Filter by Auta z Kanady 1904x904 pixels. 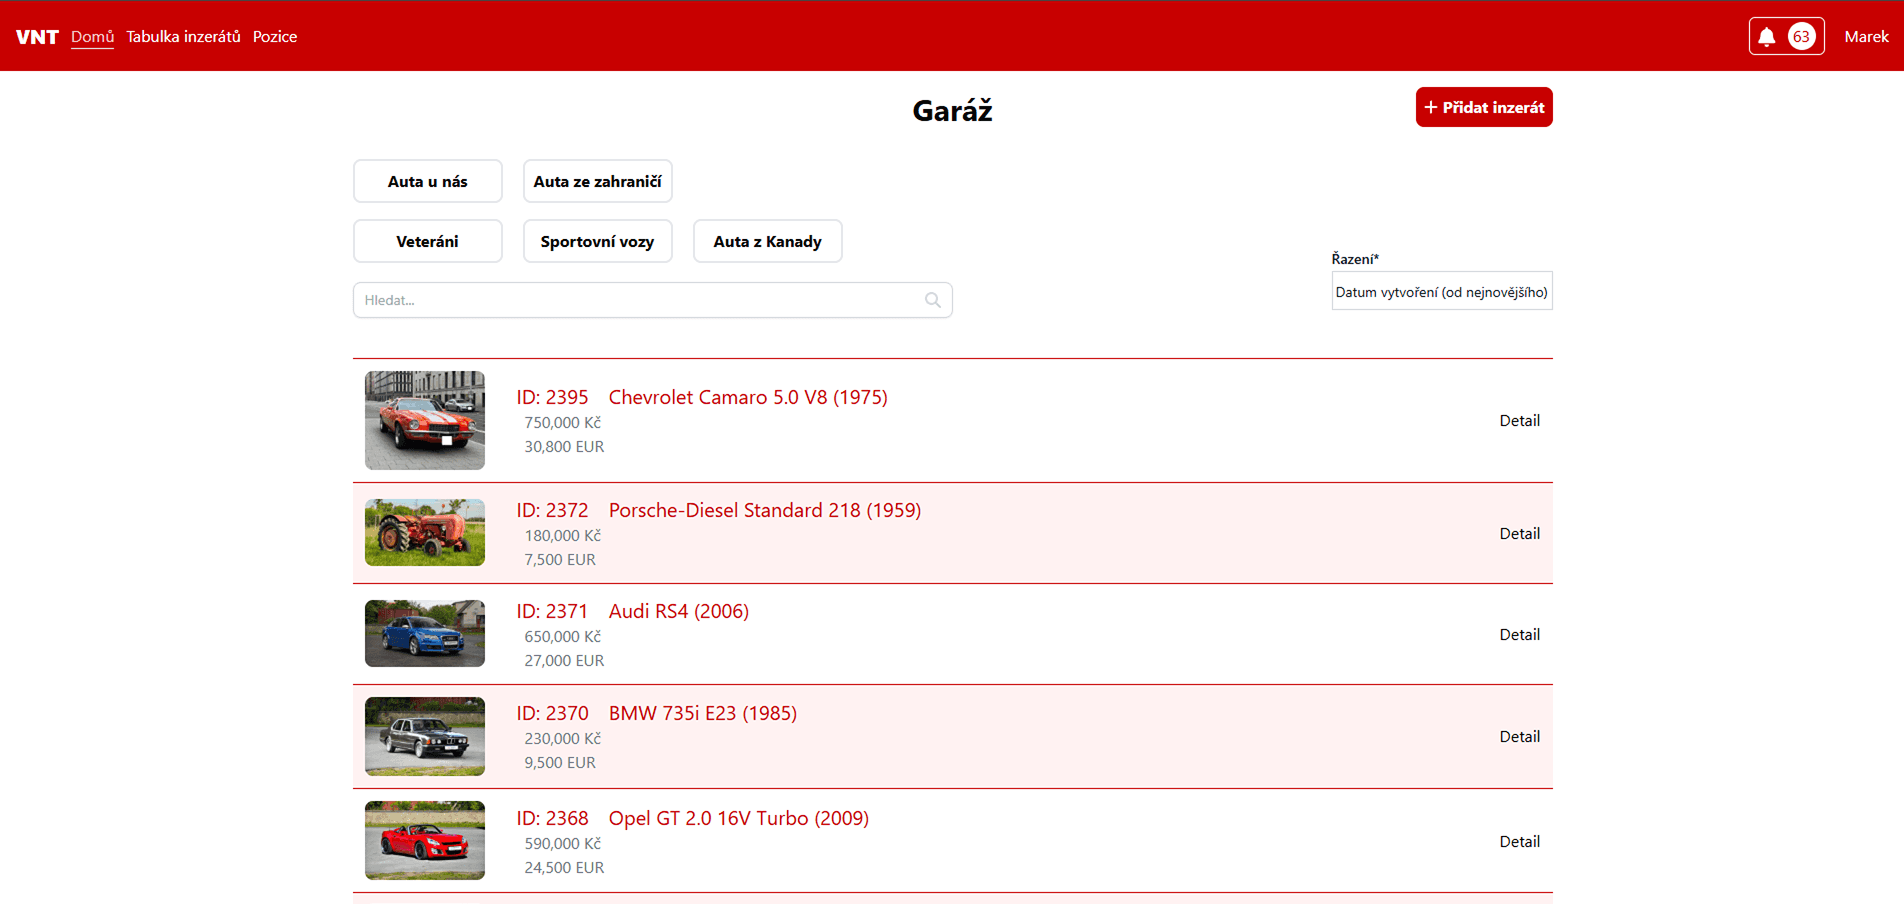tap(768, 241)
